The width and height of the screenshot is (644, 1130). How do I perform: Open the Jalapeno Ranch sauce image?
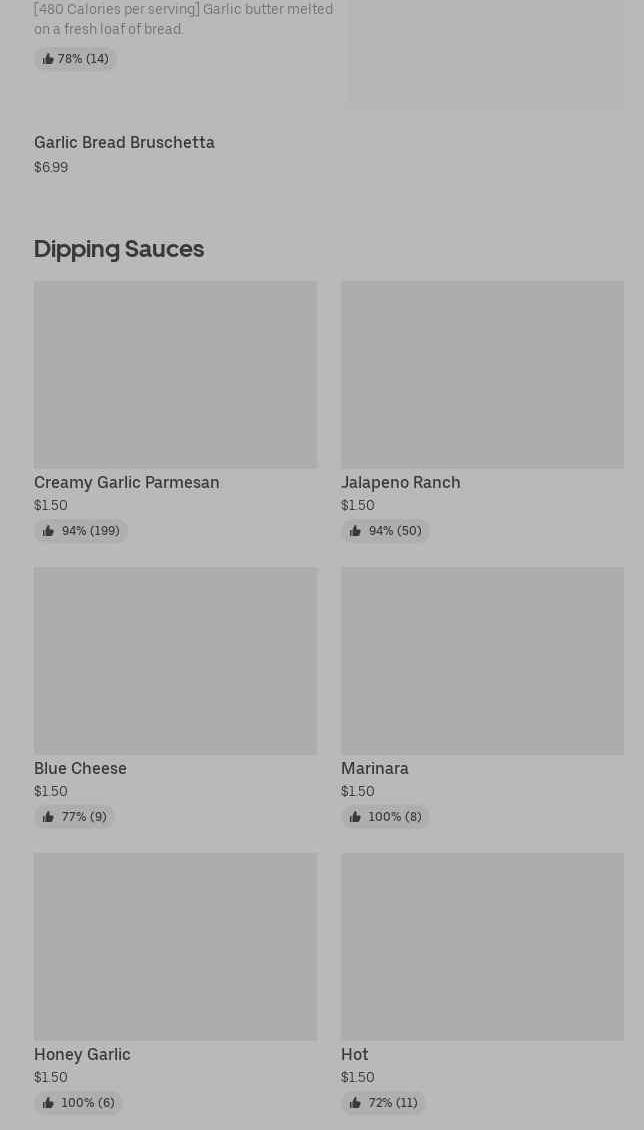pyautogui.click(x=482, y=374)
